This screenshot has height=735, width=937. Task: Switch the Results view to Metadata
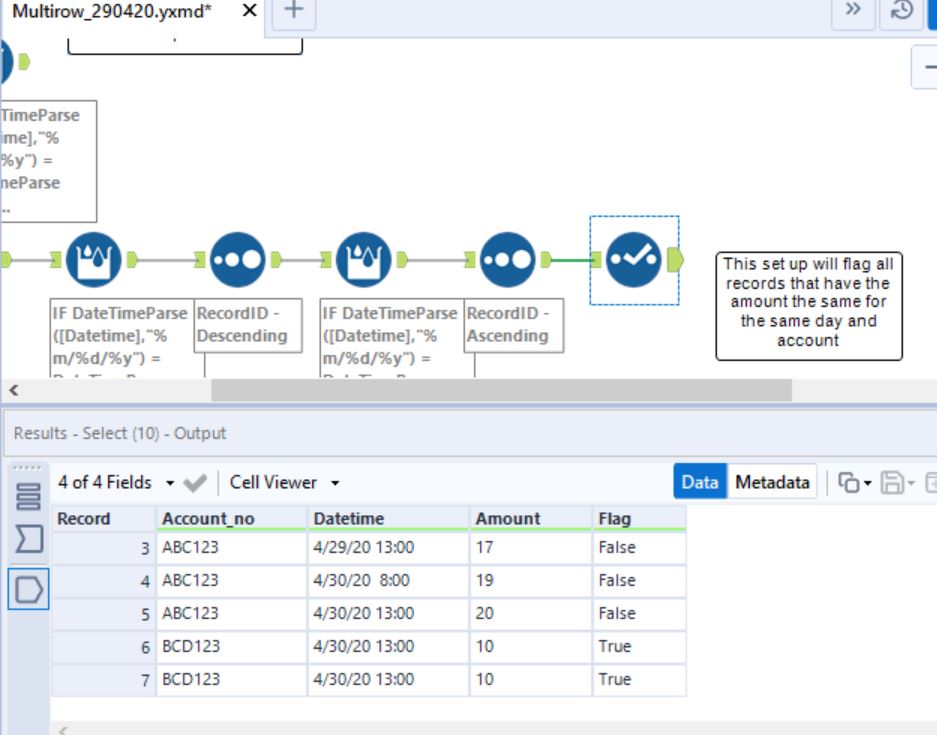point(772,482)
